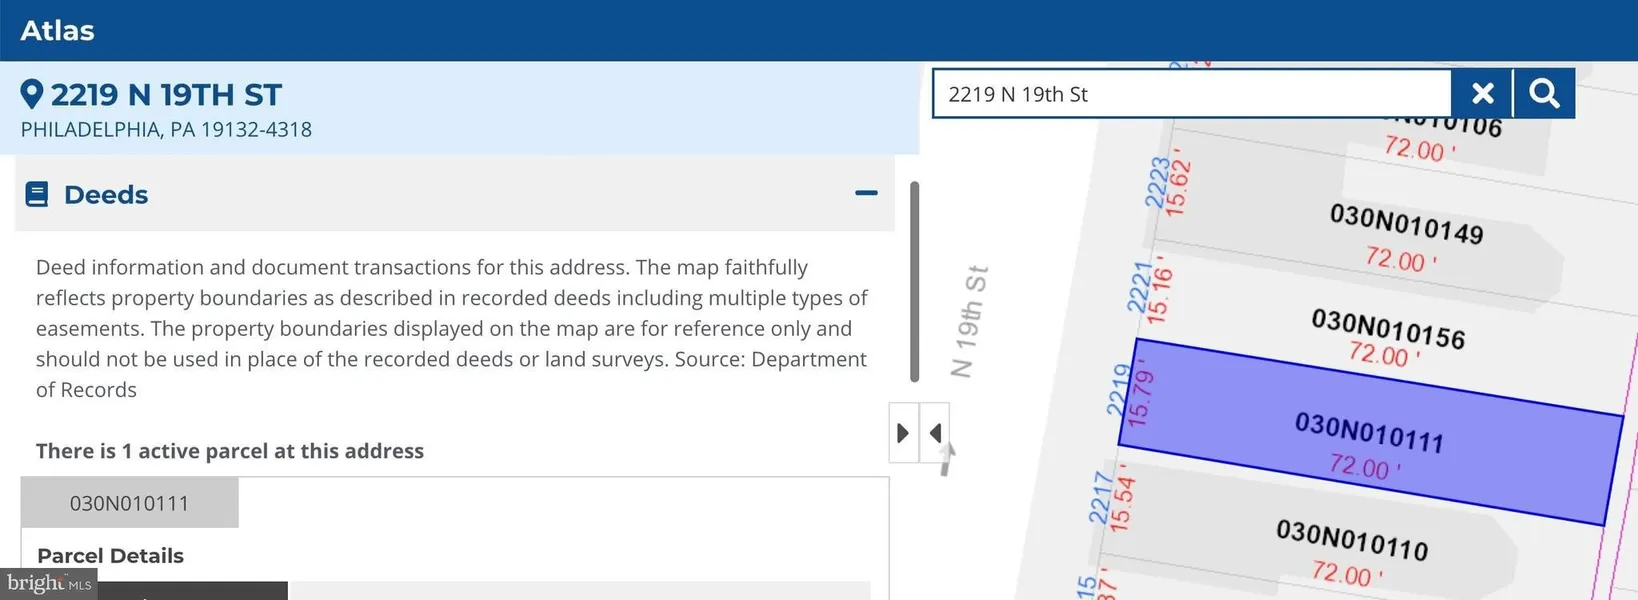Click the left panel vertical scrollbar
1638x600 pixels.
914,281
